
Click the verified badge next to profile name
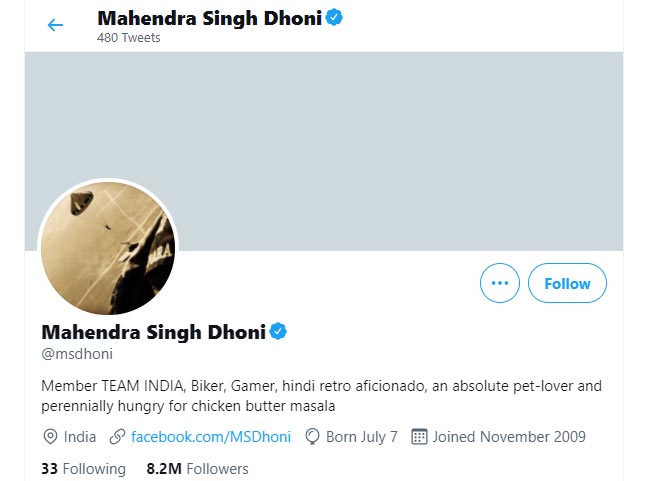(278, 331)
